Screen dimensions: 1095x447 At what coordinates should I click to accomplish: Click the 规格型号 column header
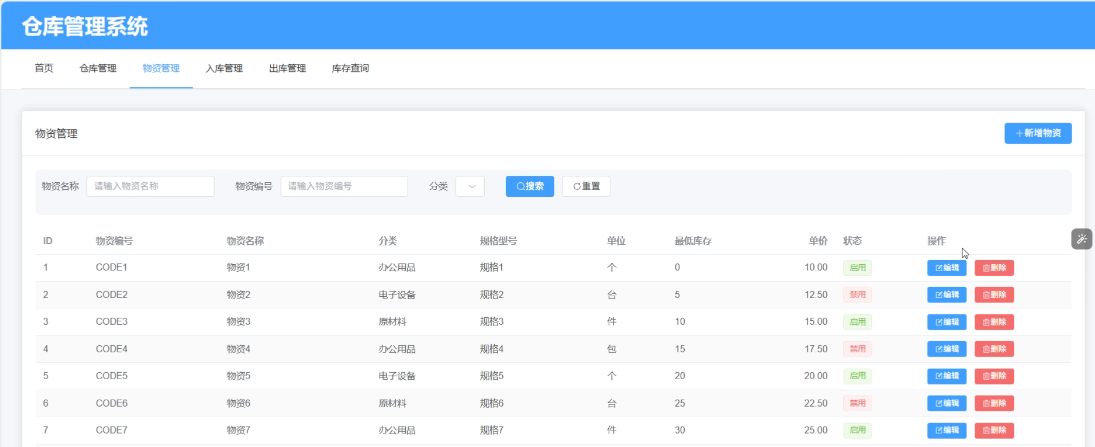(499, 241)
